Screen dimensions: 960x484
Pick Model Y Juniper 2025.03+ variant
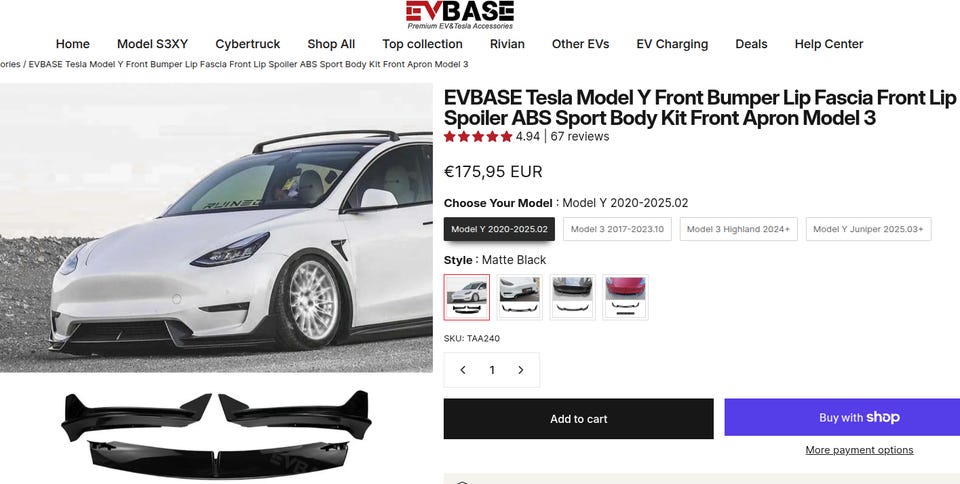(x=868, y=229)
